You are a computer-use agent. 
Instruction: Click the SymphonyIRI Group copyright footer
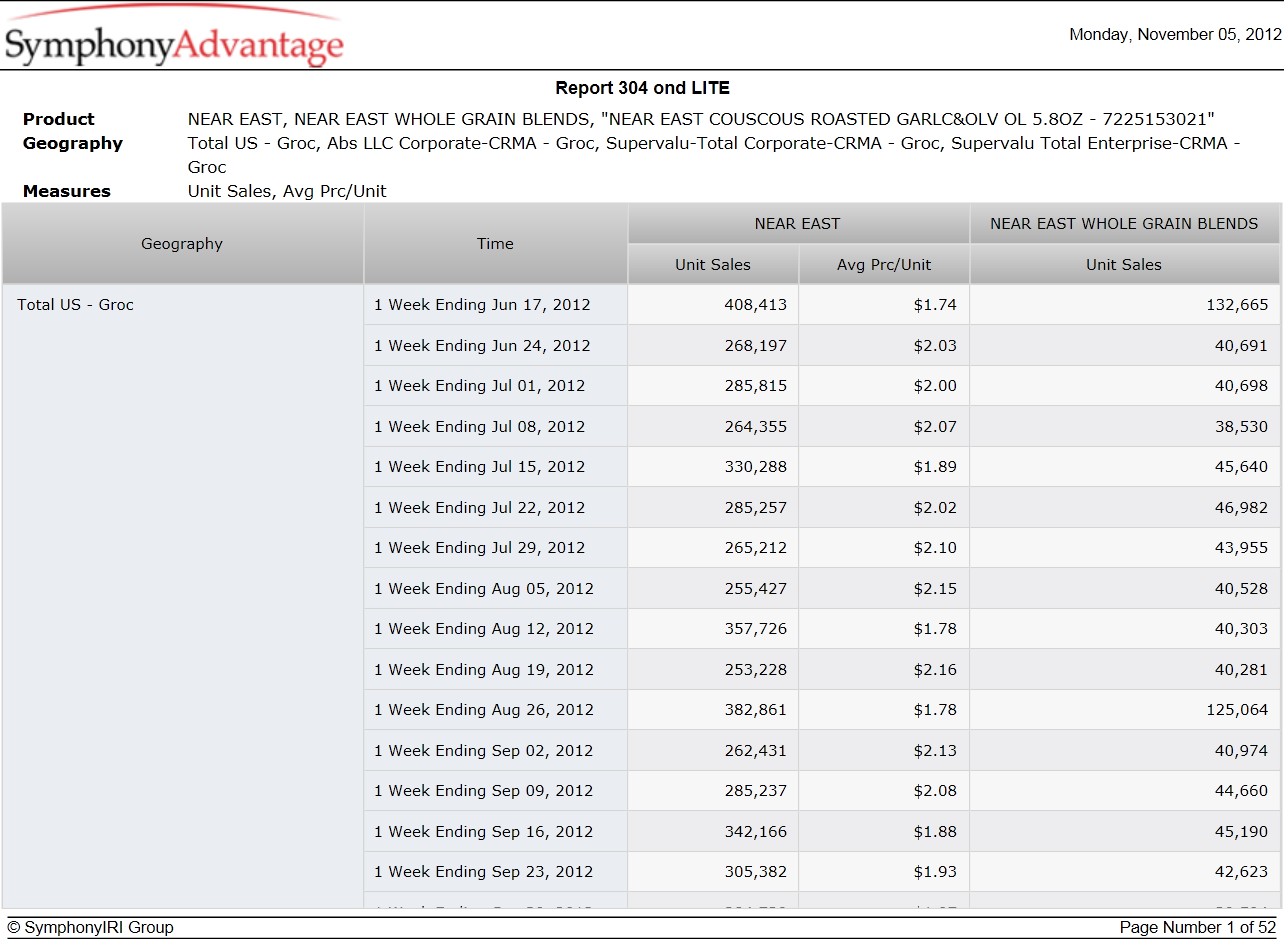tap(91, 928)
